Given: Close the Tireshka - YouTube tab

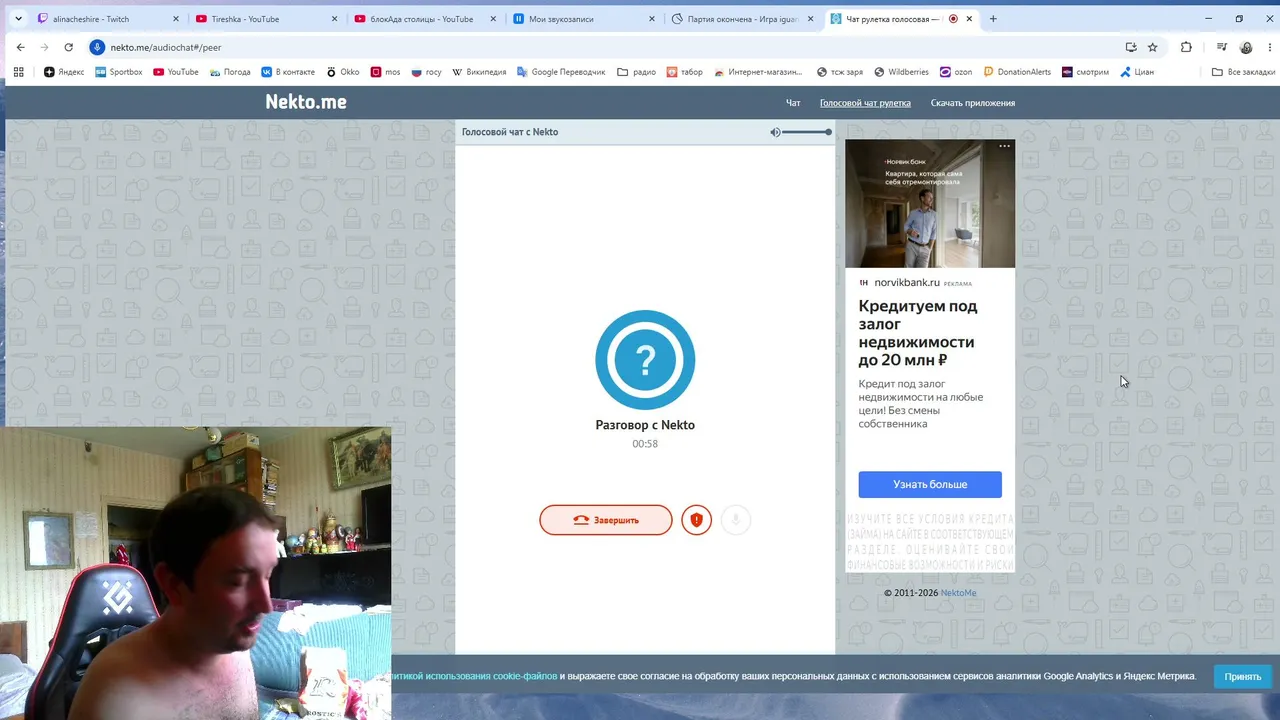Looking at the screenshot, I should (334, 19).
